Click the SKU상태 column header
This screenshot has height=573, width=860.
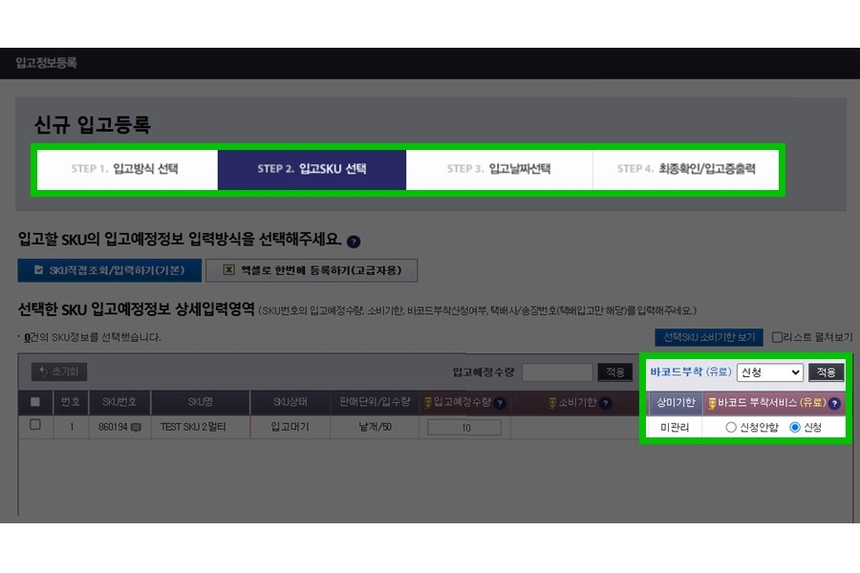290,402
